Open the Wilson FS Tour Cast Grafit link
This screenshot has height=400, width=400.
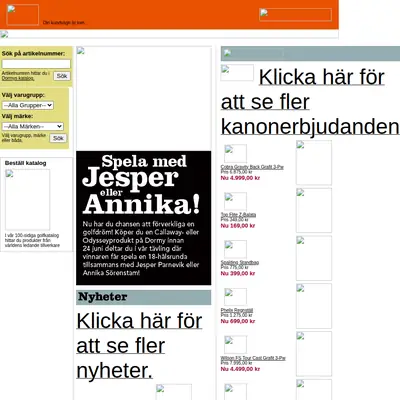click(253, 358)
